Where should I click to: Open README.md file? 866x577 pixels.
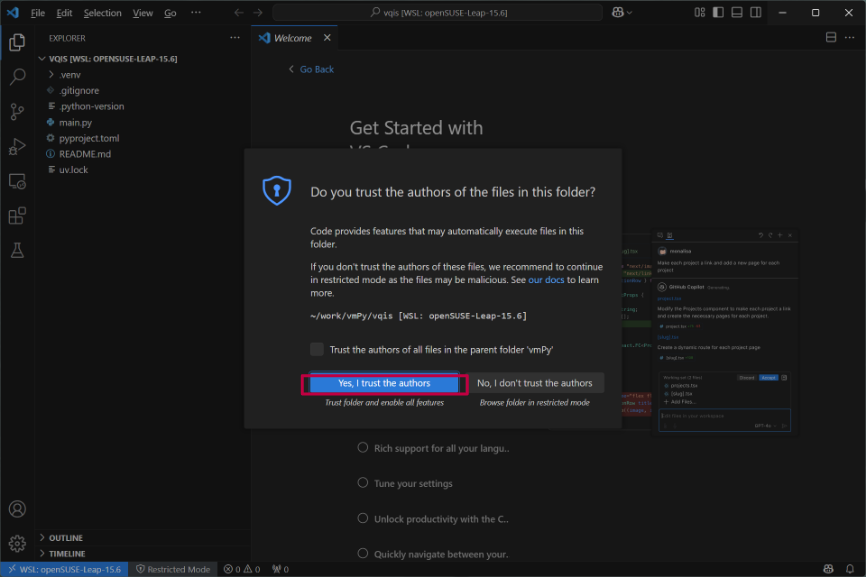[x=85, y=153]
